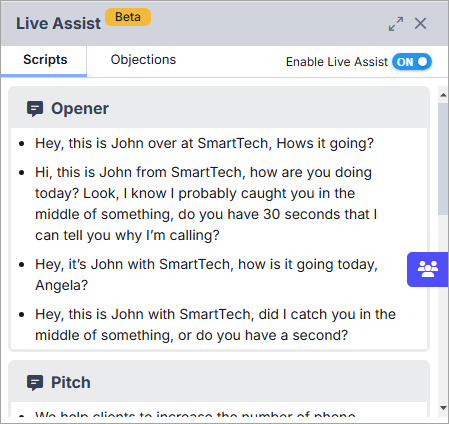
Task: Click the Enable Live Assist label
Action: tap(337, 62)
